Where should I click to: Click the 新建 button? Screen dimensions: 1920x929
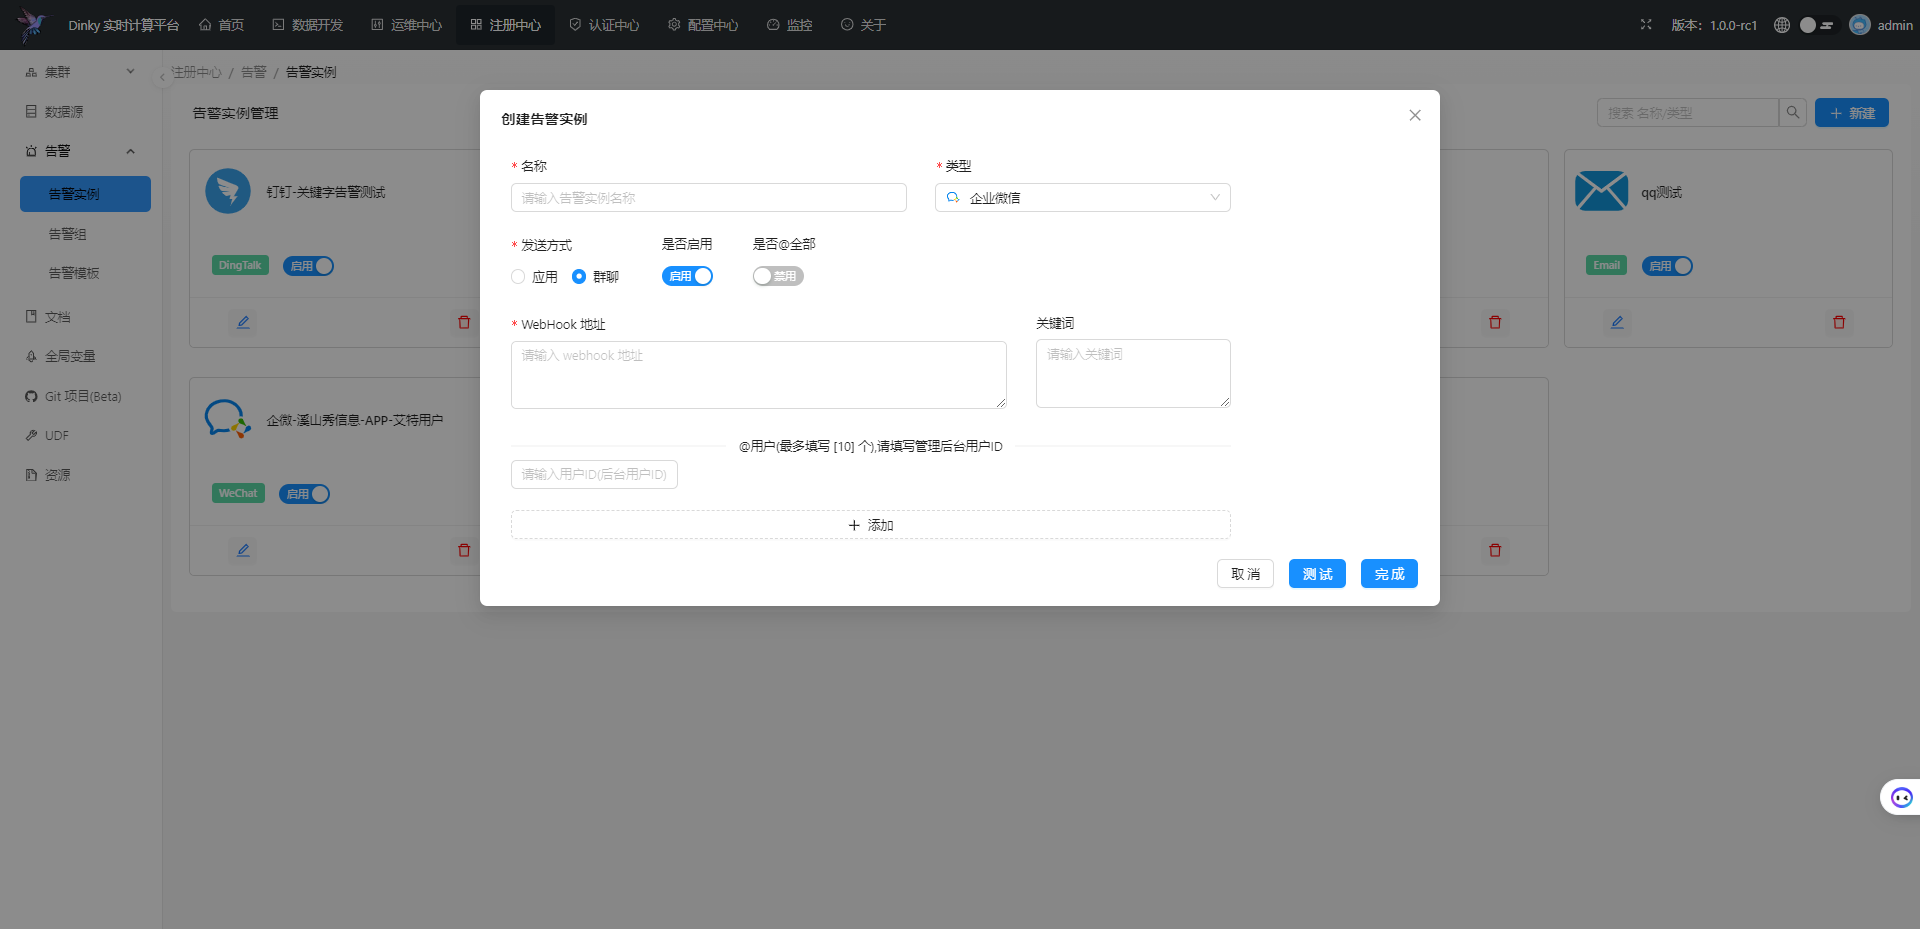pos(1852,113)
